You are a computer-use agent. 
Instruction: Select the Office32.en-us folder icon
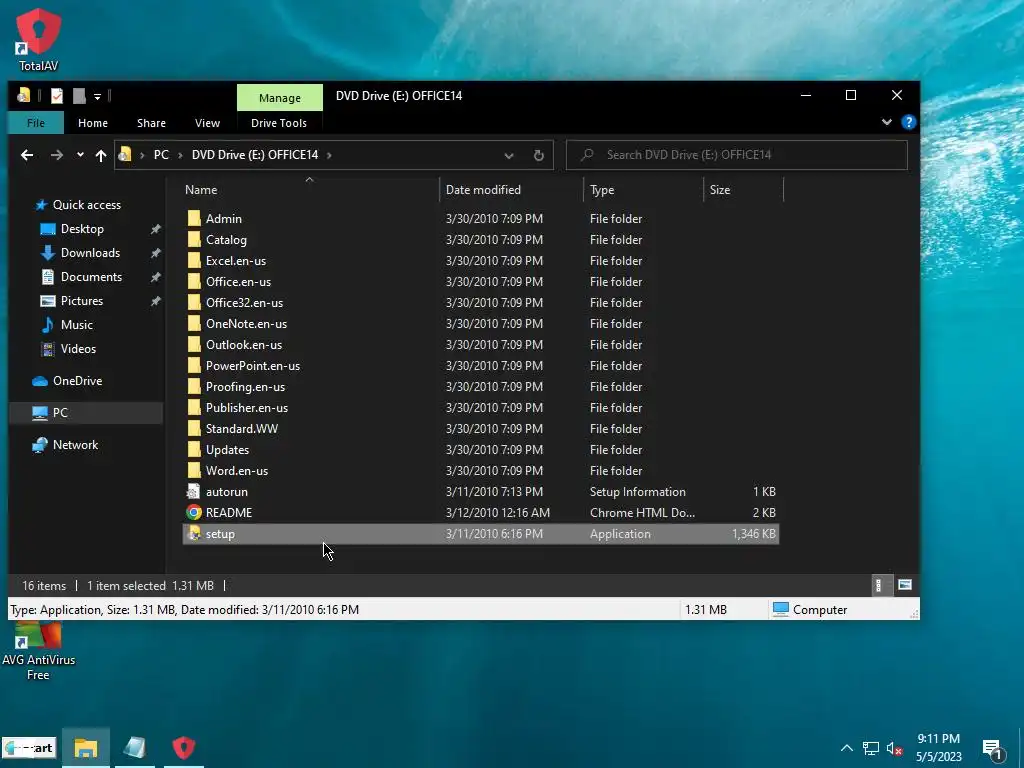tap(194, 302)
